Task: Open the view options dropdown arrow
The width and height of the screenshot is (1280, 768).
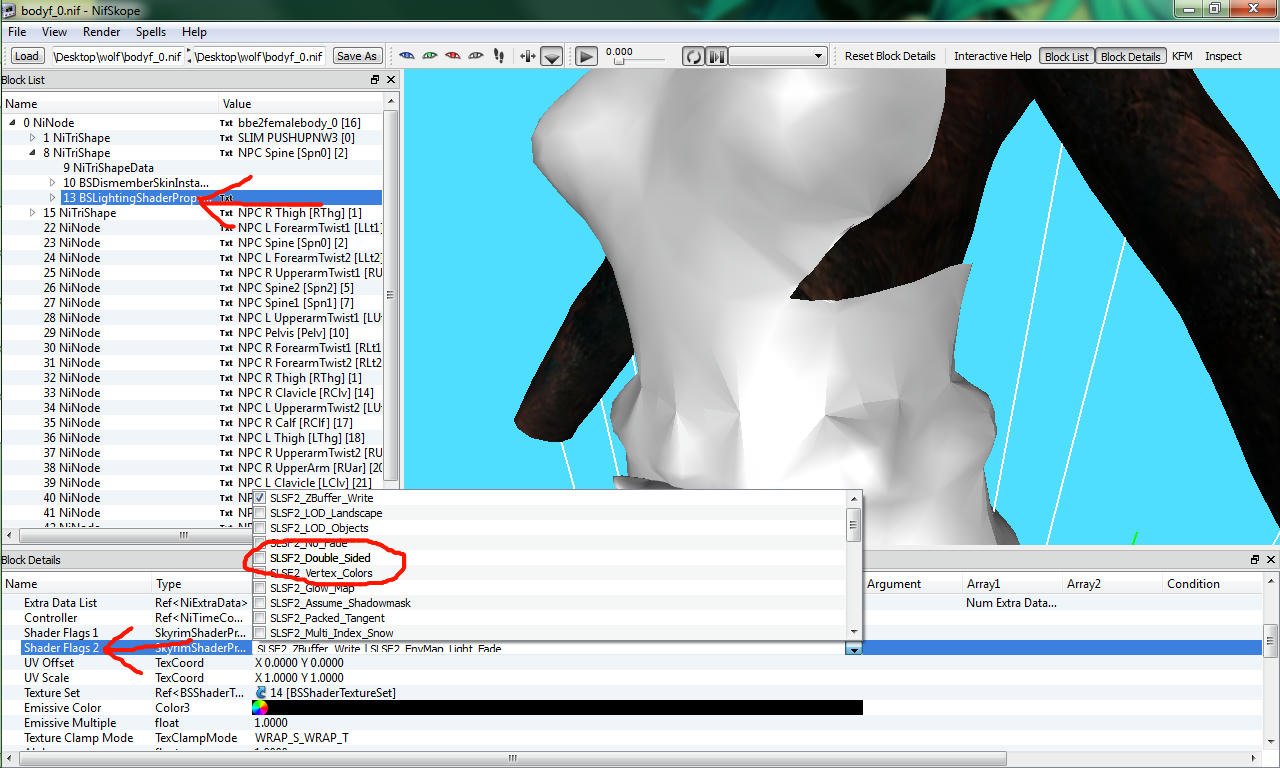Action: 552,57
